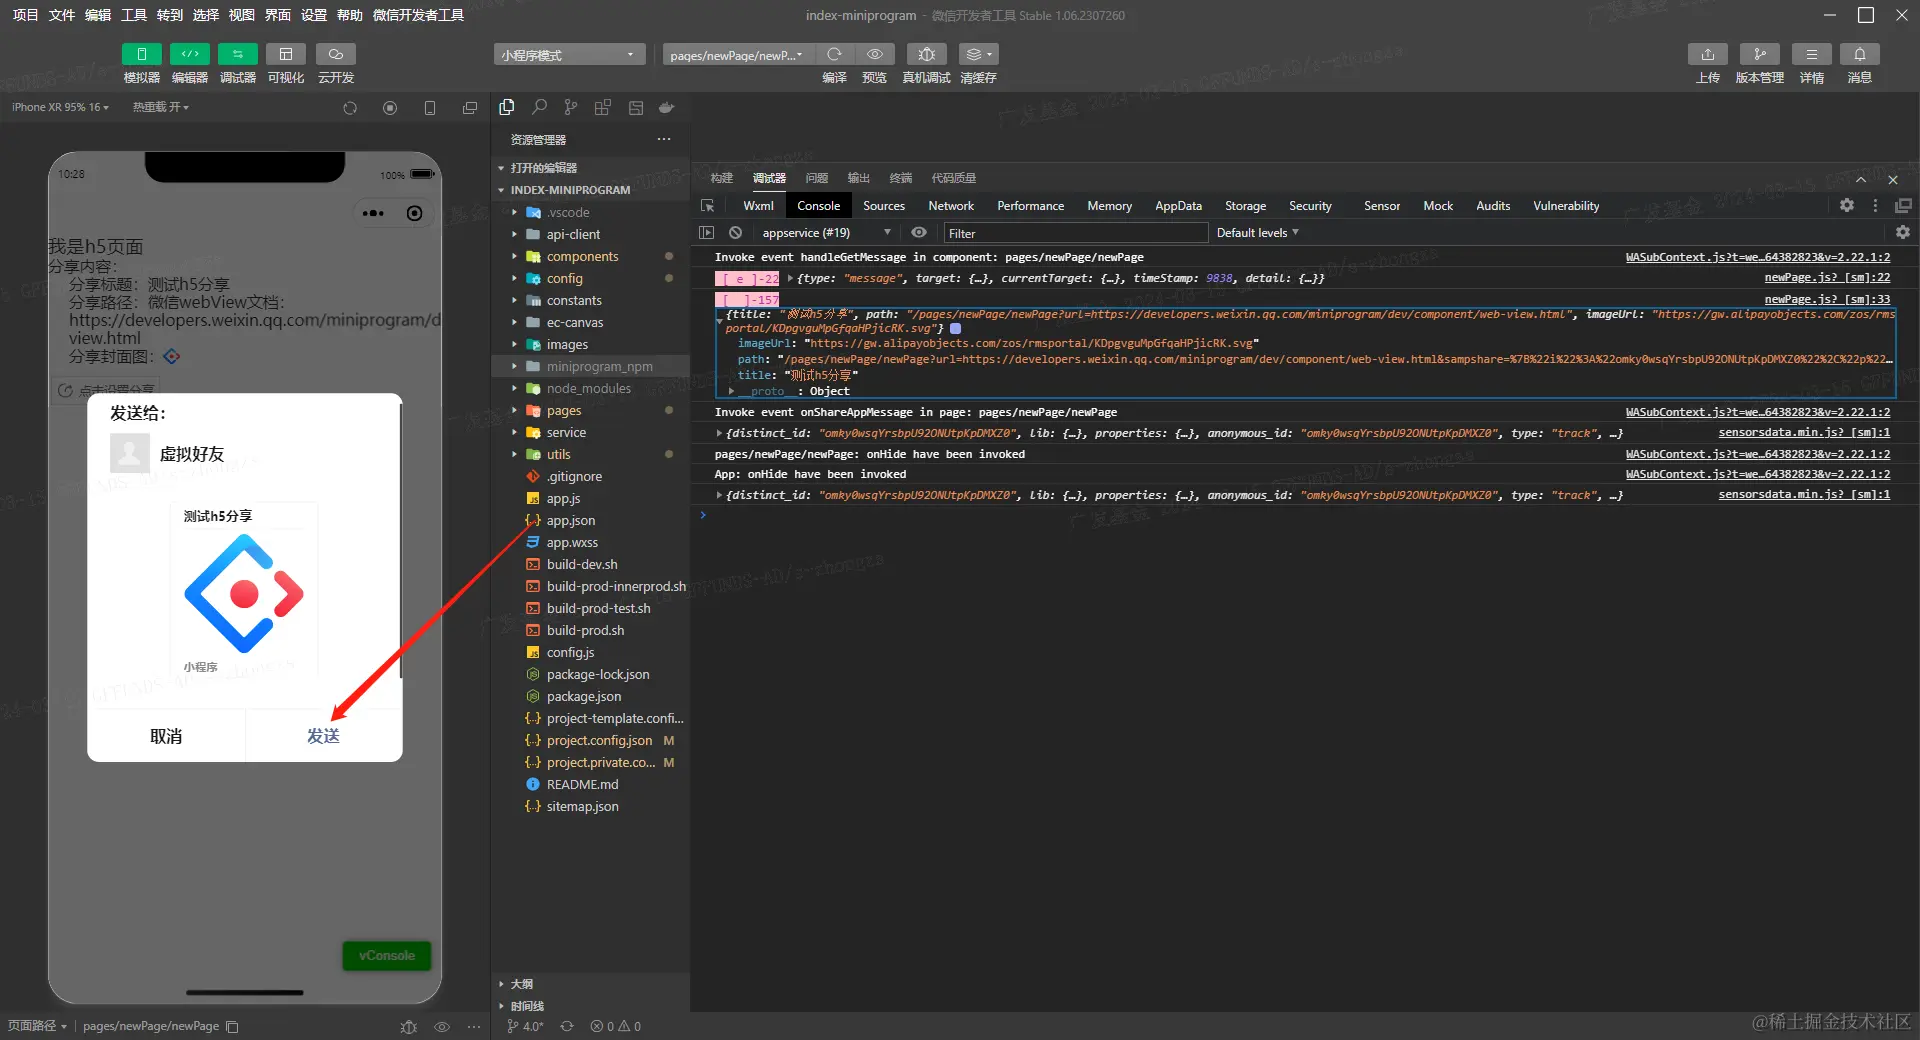
Task: Toggle the Editor (编辑器) panel button
Action: tap(189, 55)
